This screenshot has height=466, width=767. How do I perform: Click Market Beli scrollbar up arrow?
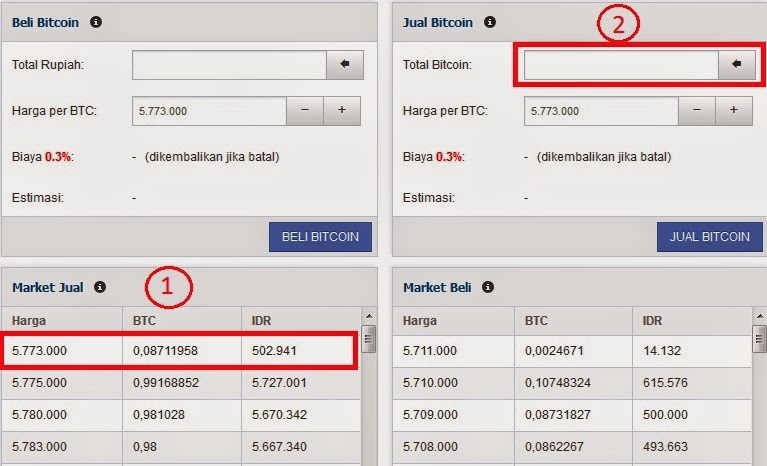[x=760, y=316]
